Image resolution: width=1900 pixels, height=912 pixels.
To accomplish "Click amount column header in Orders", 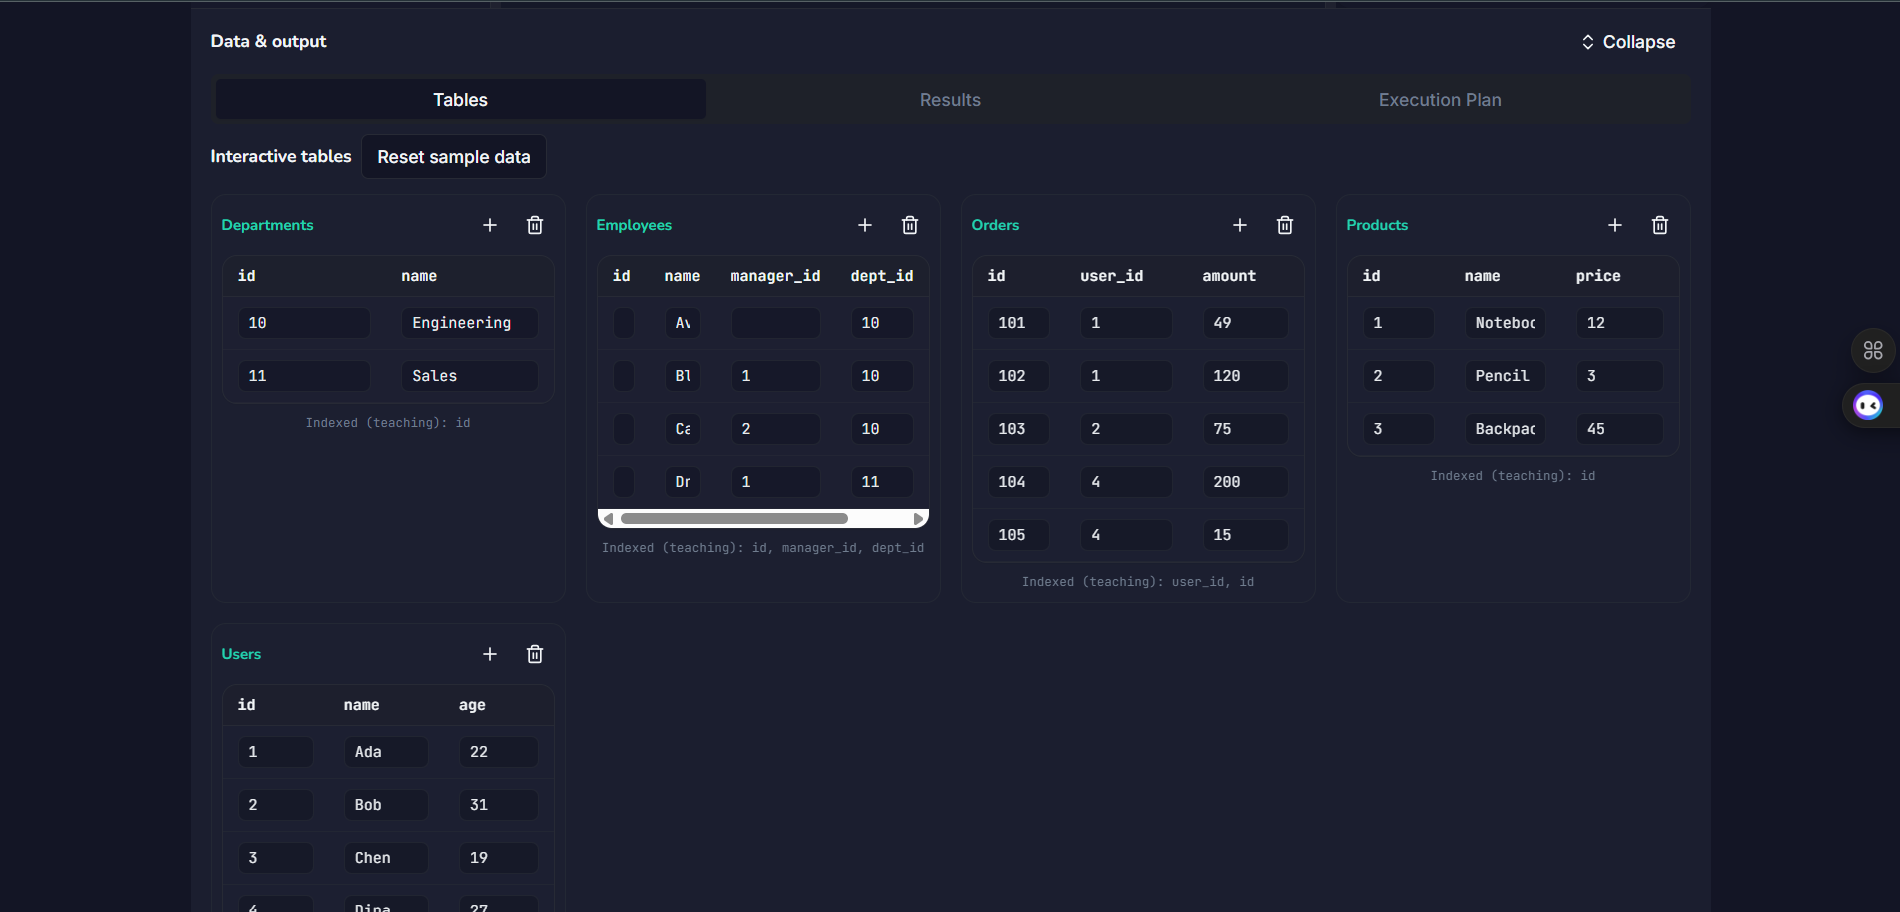I will [1229, 276].
